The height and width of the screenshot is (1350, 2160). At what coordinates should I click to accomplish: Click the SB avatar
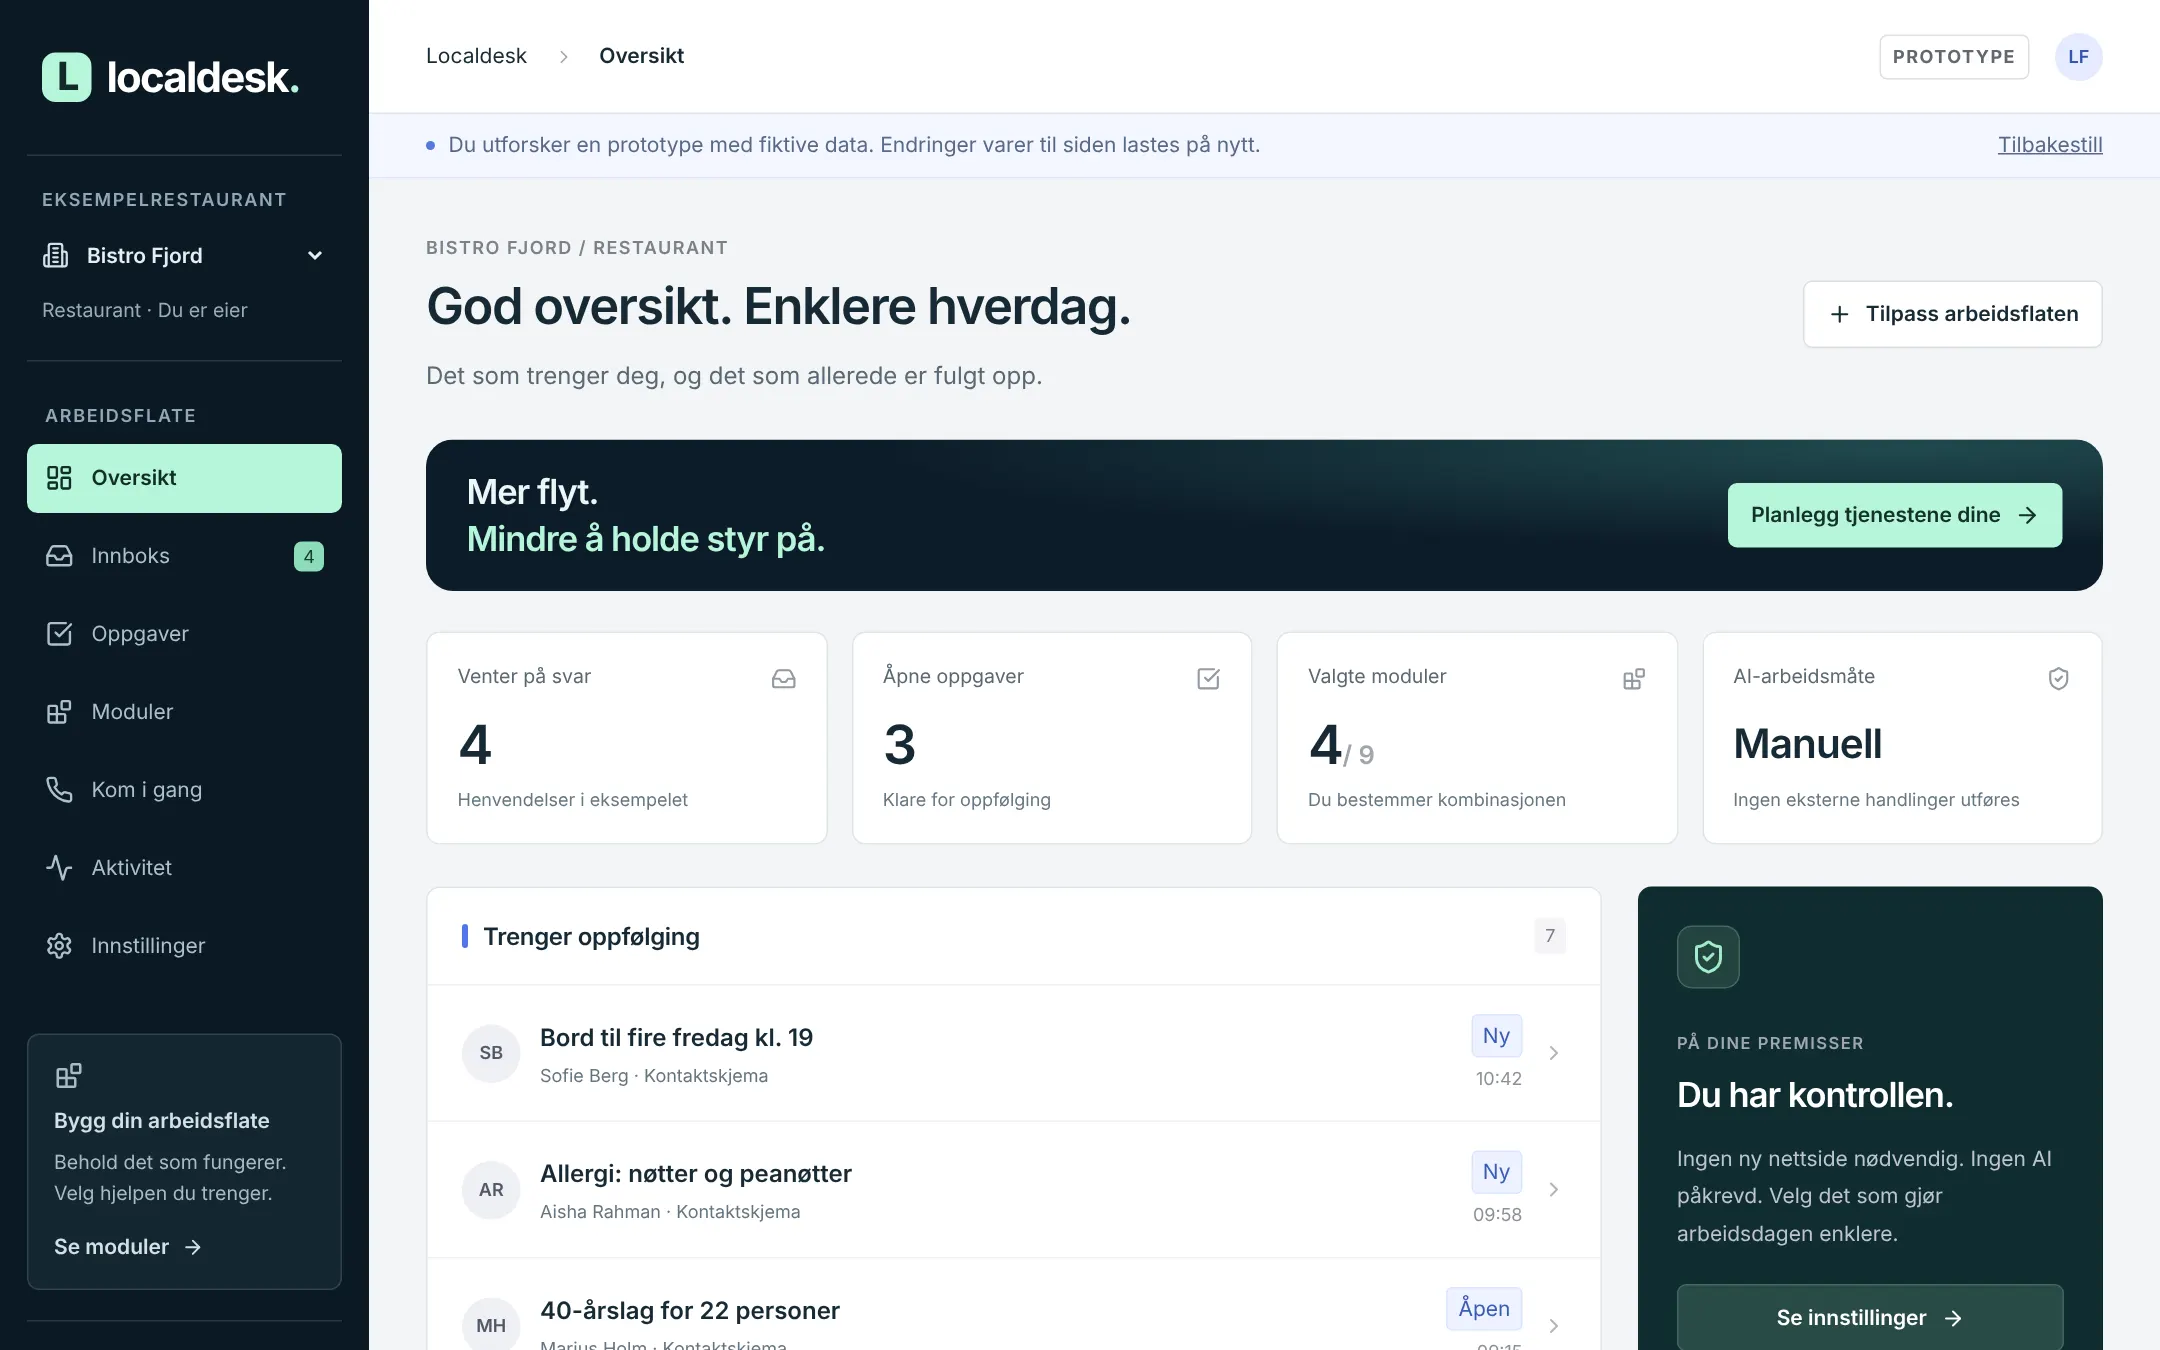point(491,1053)
